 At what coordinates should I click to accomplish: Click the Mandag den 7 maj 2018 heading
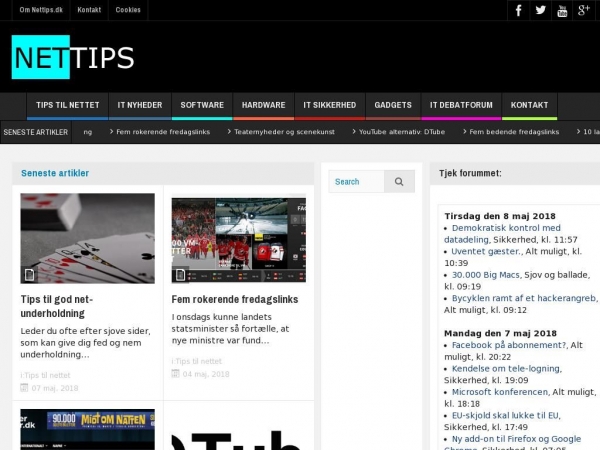(x=500, y=333)
